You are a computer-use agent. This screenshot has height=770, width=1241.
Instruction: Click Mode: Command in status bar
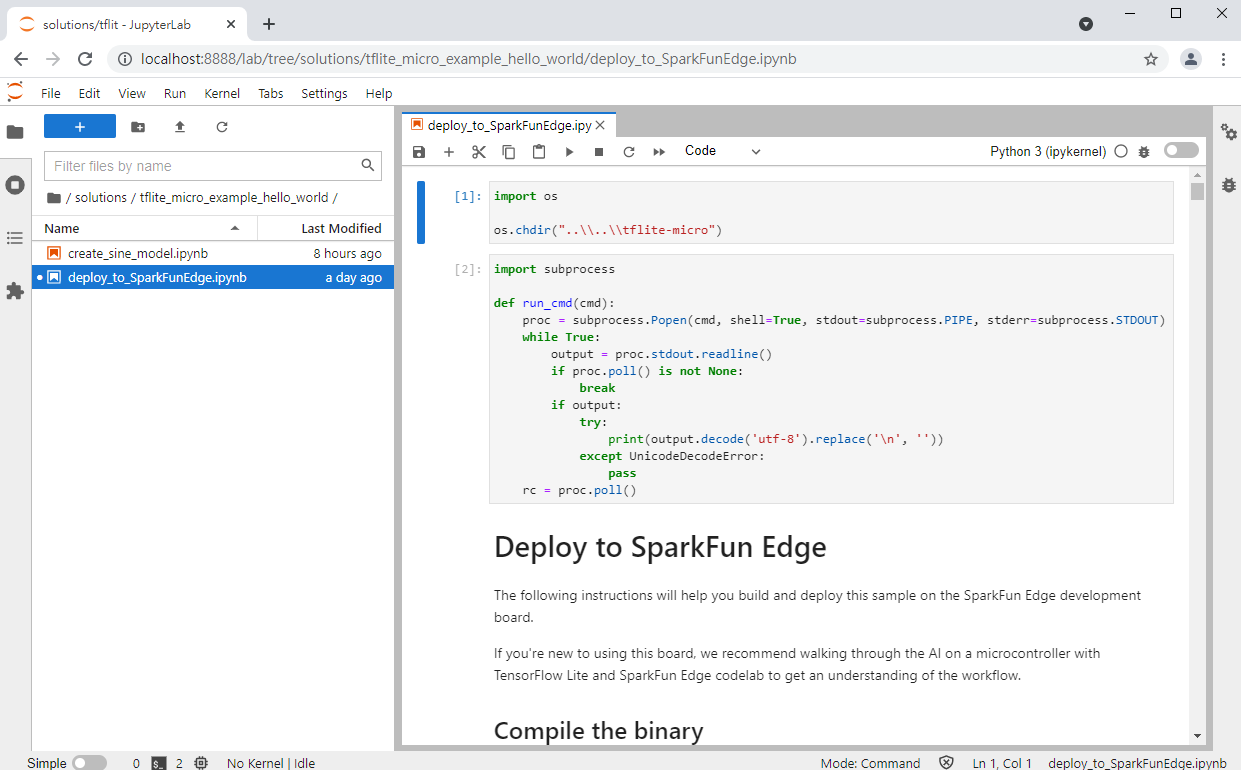pos(870,763)
